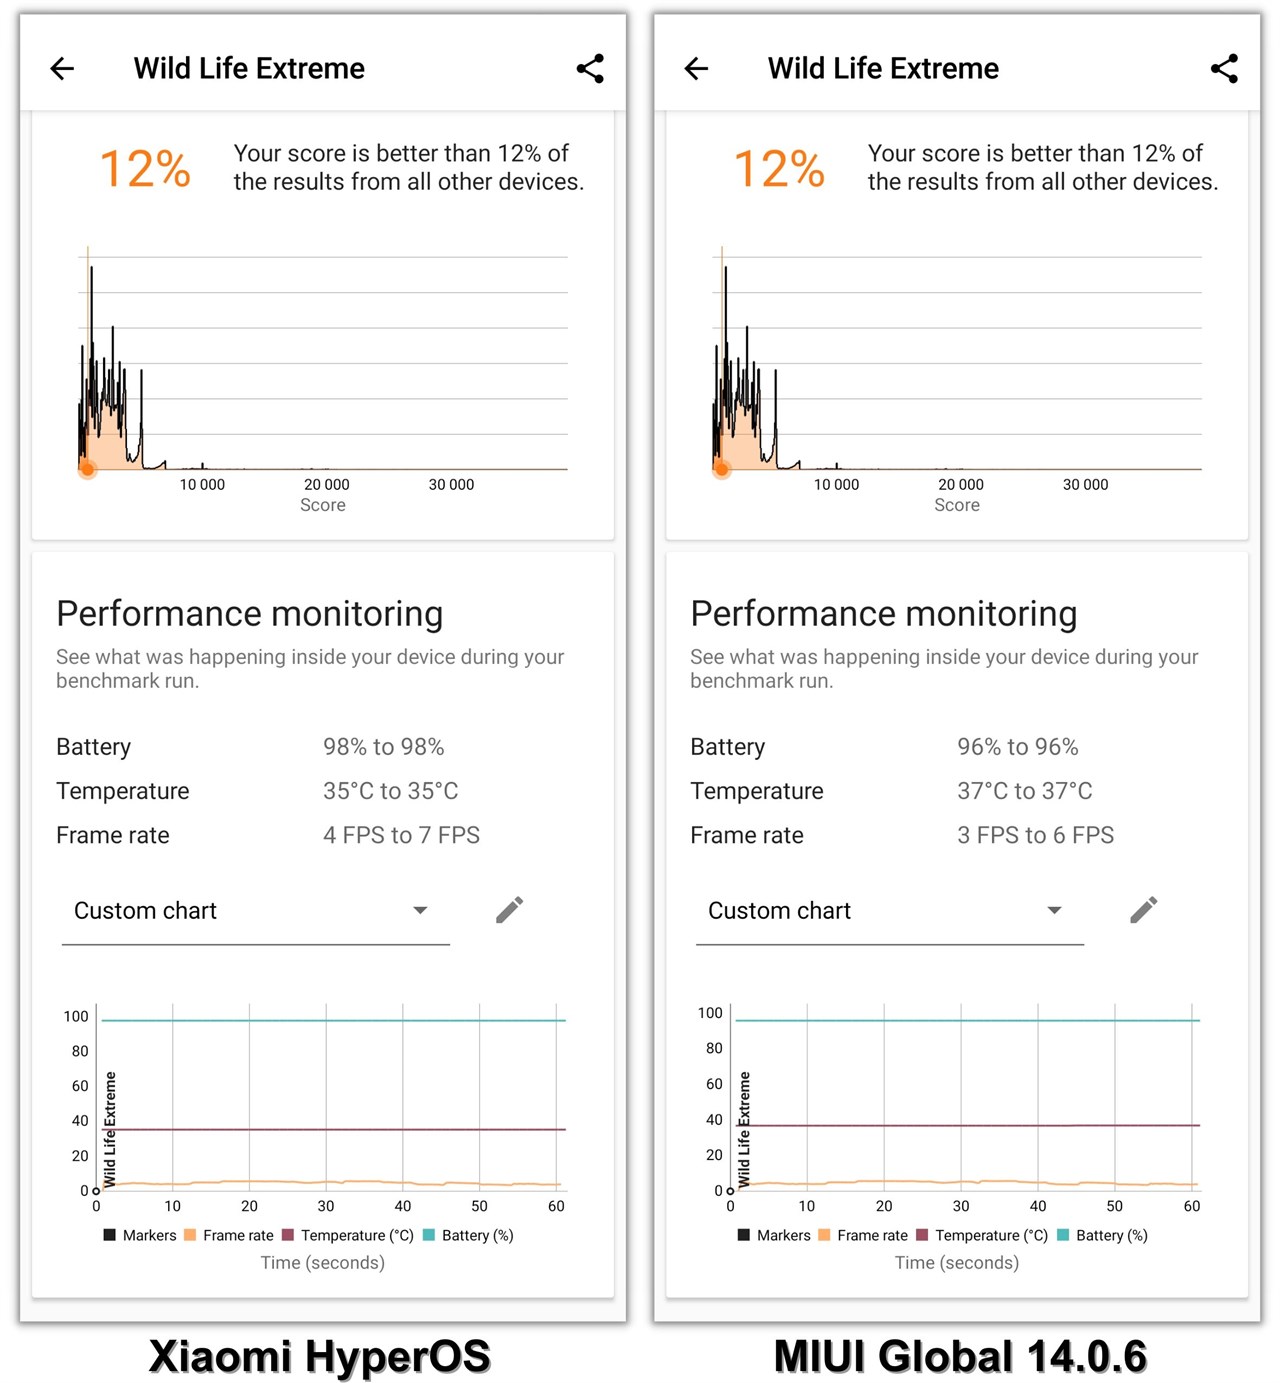
Task: Click the Performance monitoring heading on MIUI side
Action: pyautogui.click(x=882, y=613)
